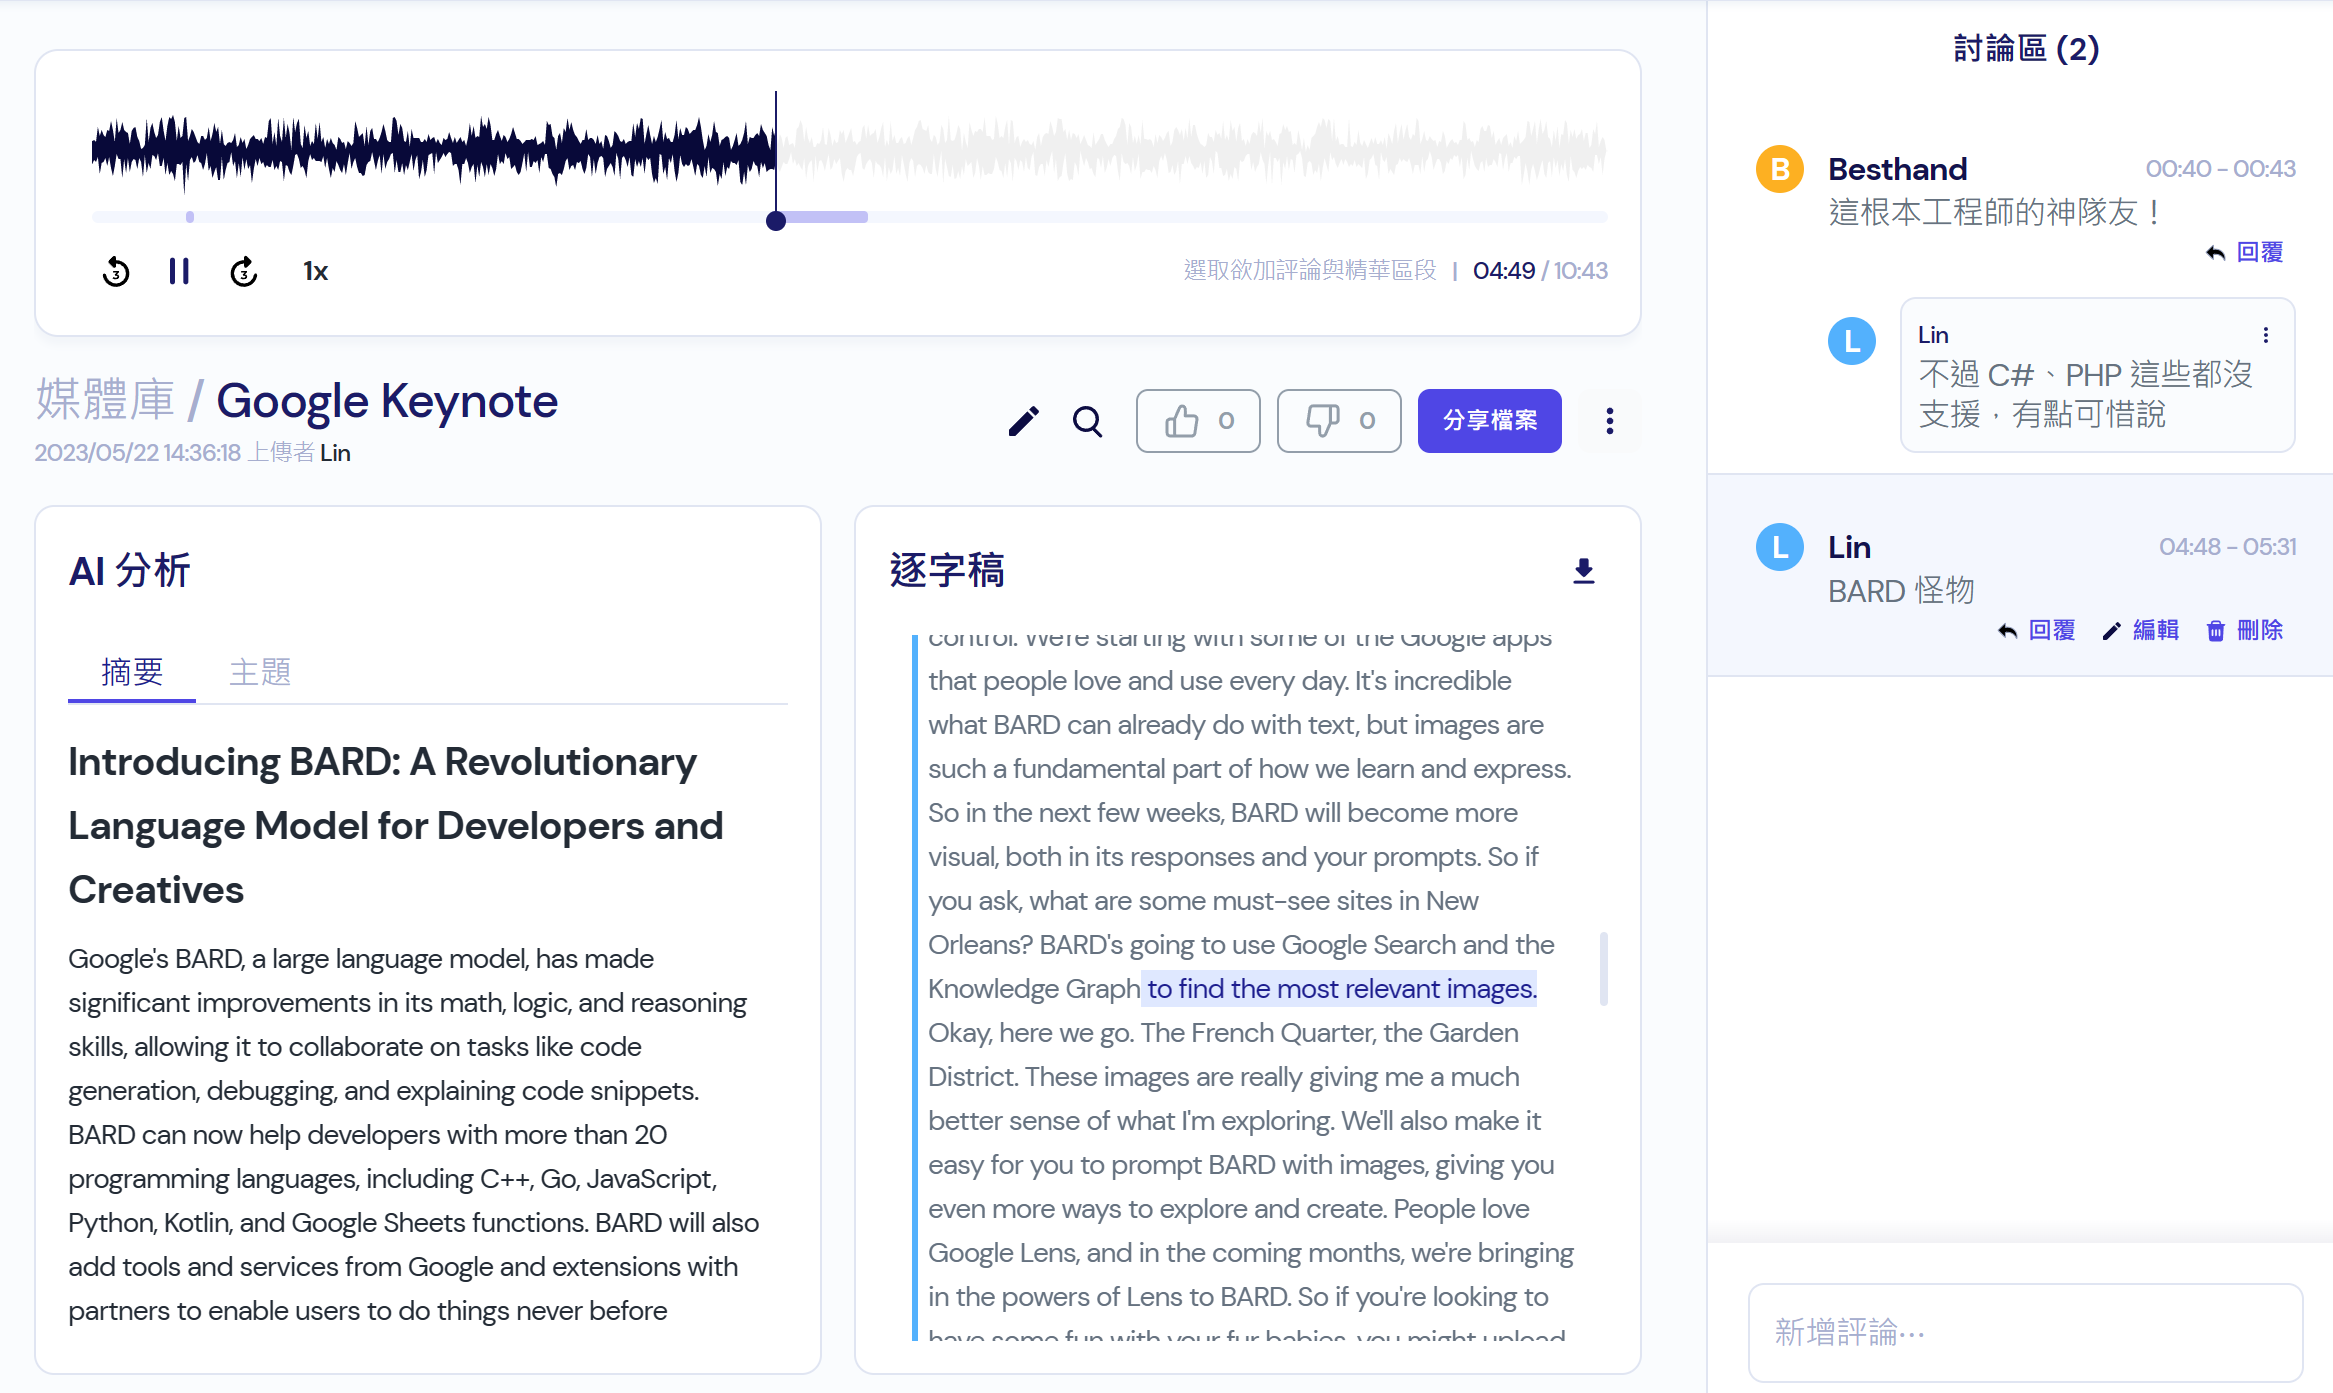The height and width of the screenshot is (1393, 2333).
Task: Open 媒體庫 breadcrumb link
Action: pyautogui.click(x=105, y=401)
